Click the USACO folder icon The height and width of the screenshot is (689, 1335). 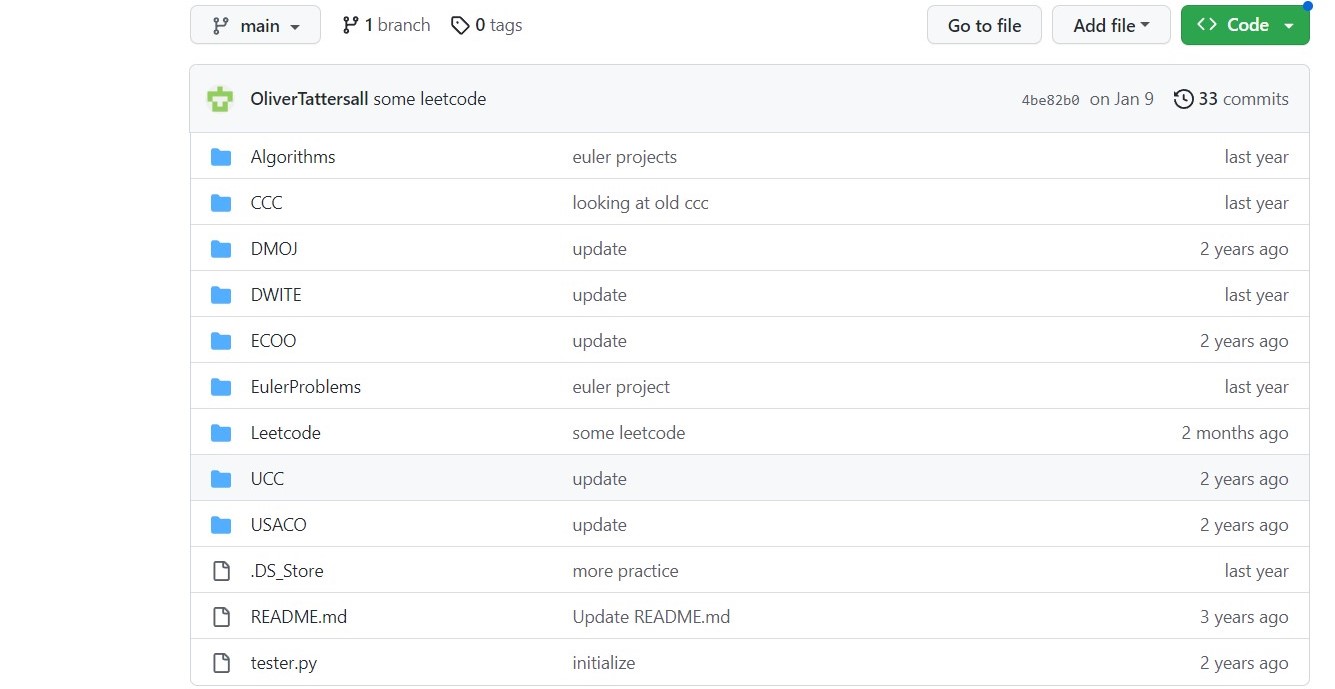[x=221, y=525]
